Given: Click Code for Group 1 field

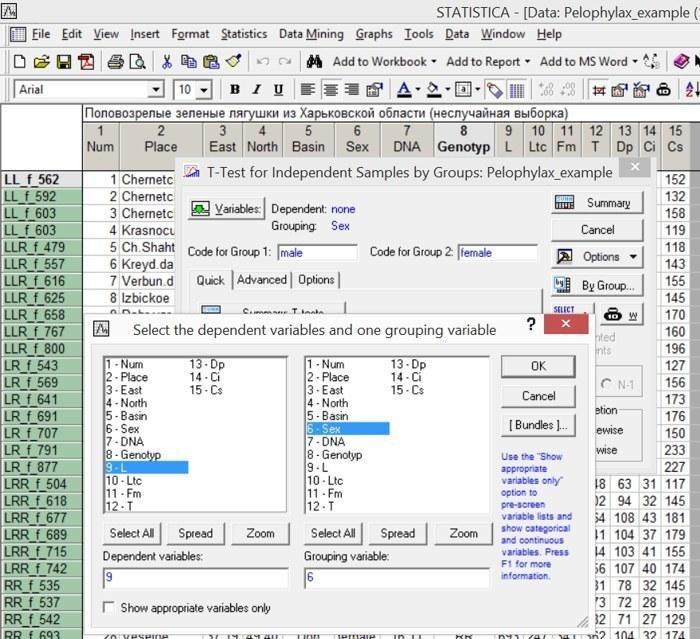Looking at the screenshot, I should point(317,253).
